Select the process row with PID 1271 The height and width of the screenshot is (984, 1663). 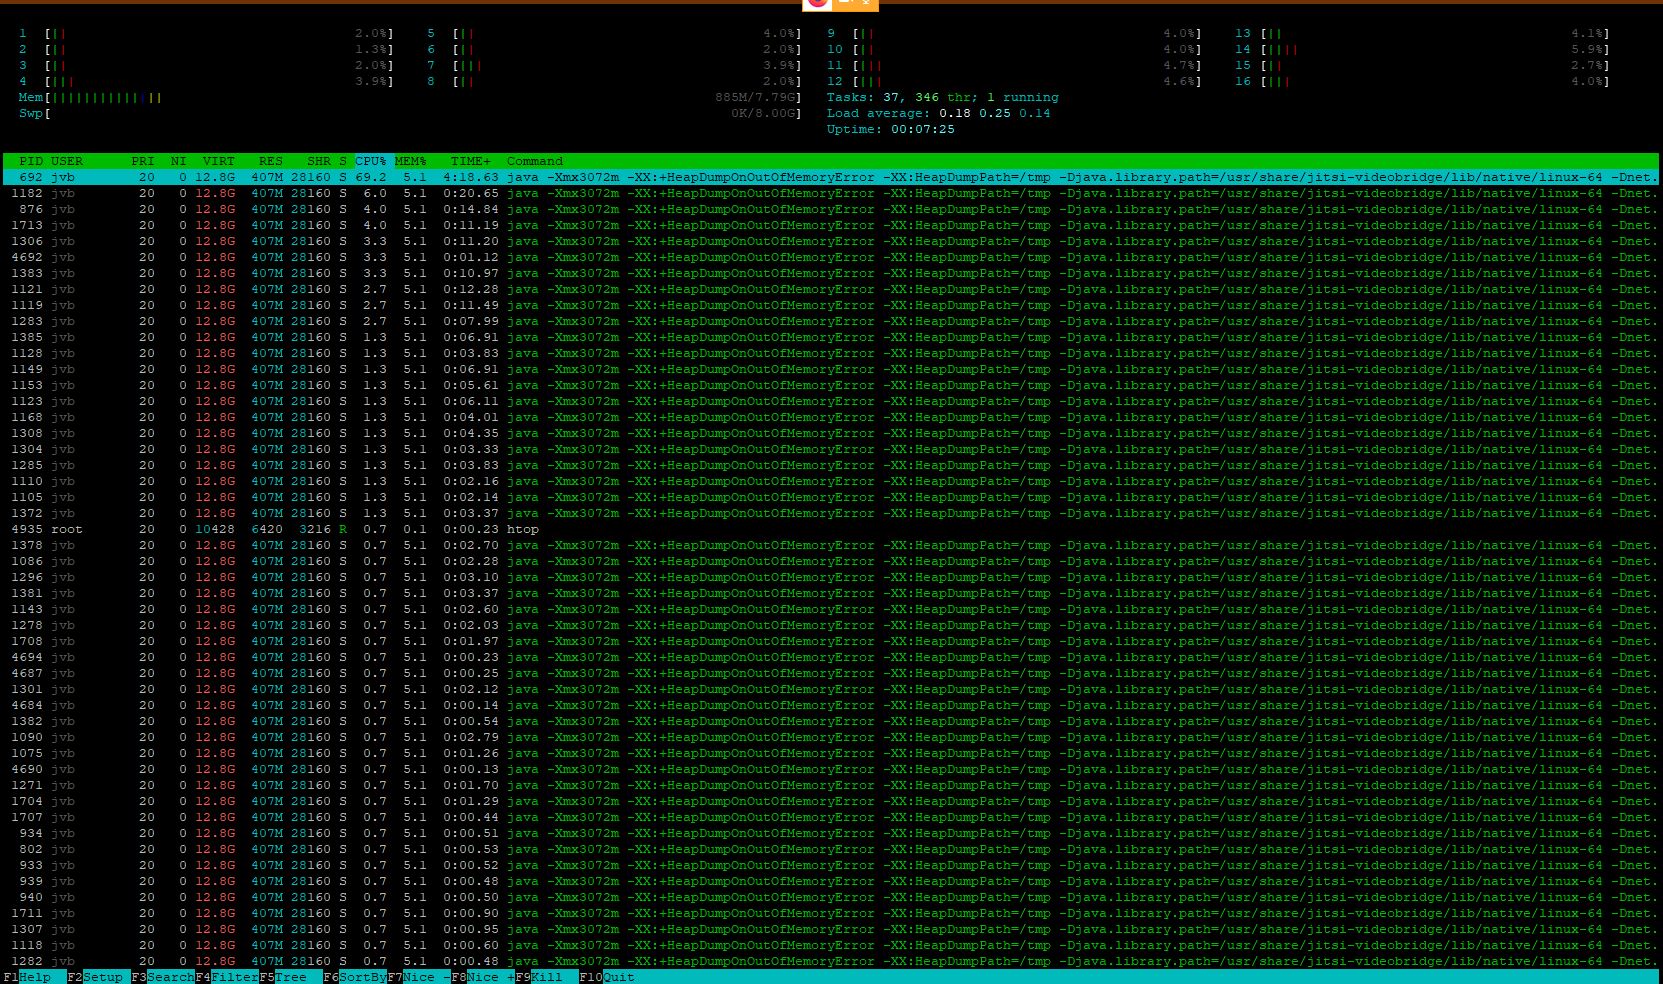click(x=831, y=785)
